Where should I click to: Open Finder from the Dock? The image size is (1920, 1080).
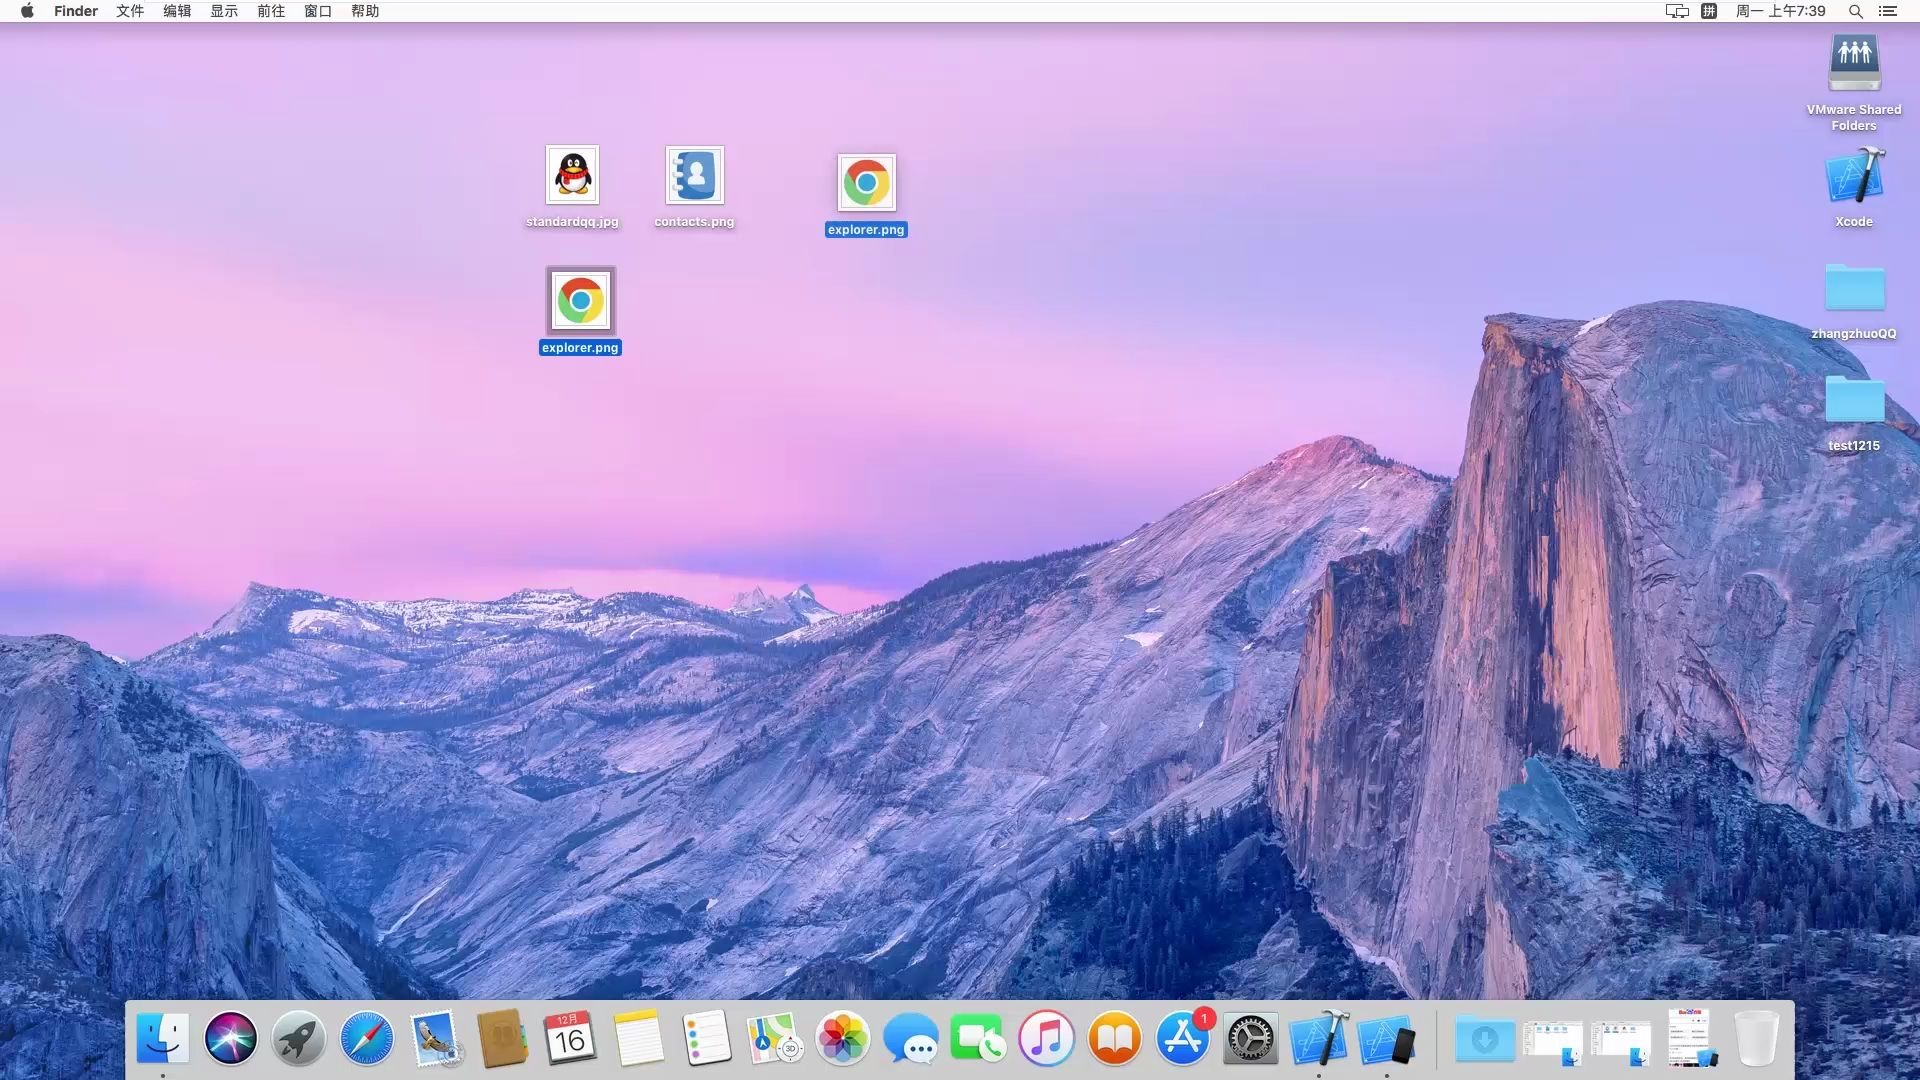[162, 1039]
